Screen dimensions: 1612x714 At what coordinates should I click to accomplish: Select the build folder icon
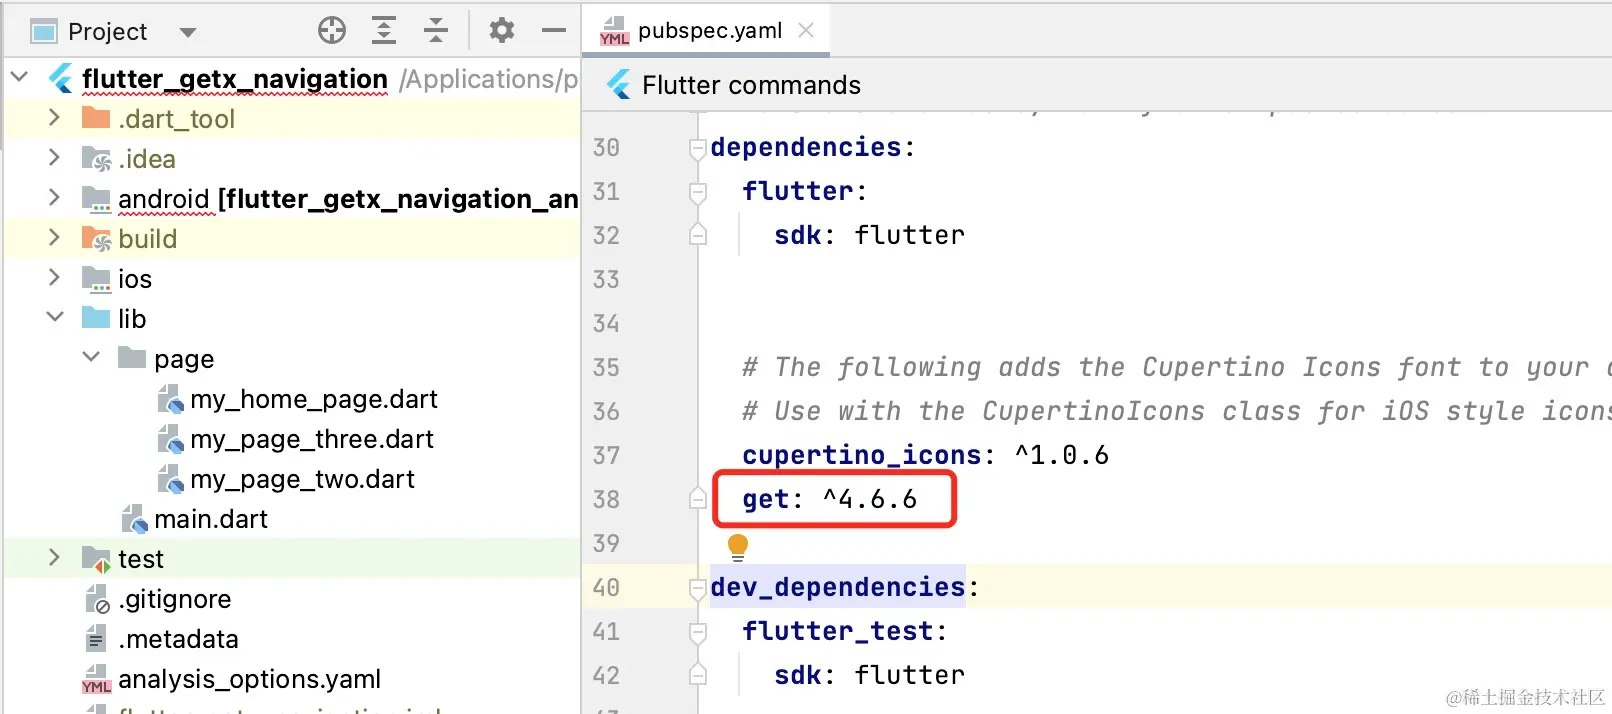tap(96, 239)
